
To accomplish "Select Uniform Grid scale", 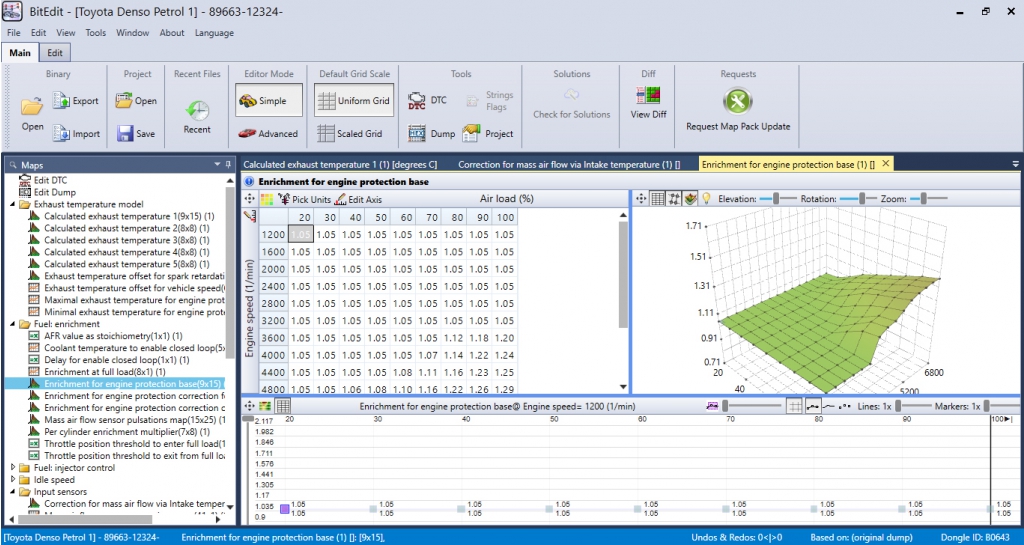I will (x=354, y=101).
